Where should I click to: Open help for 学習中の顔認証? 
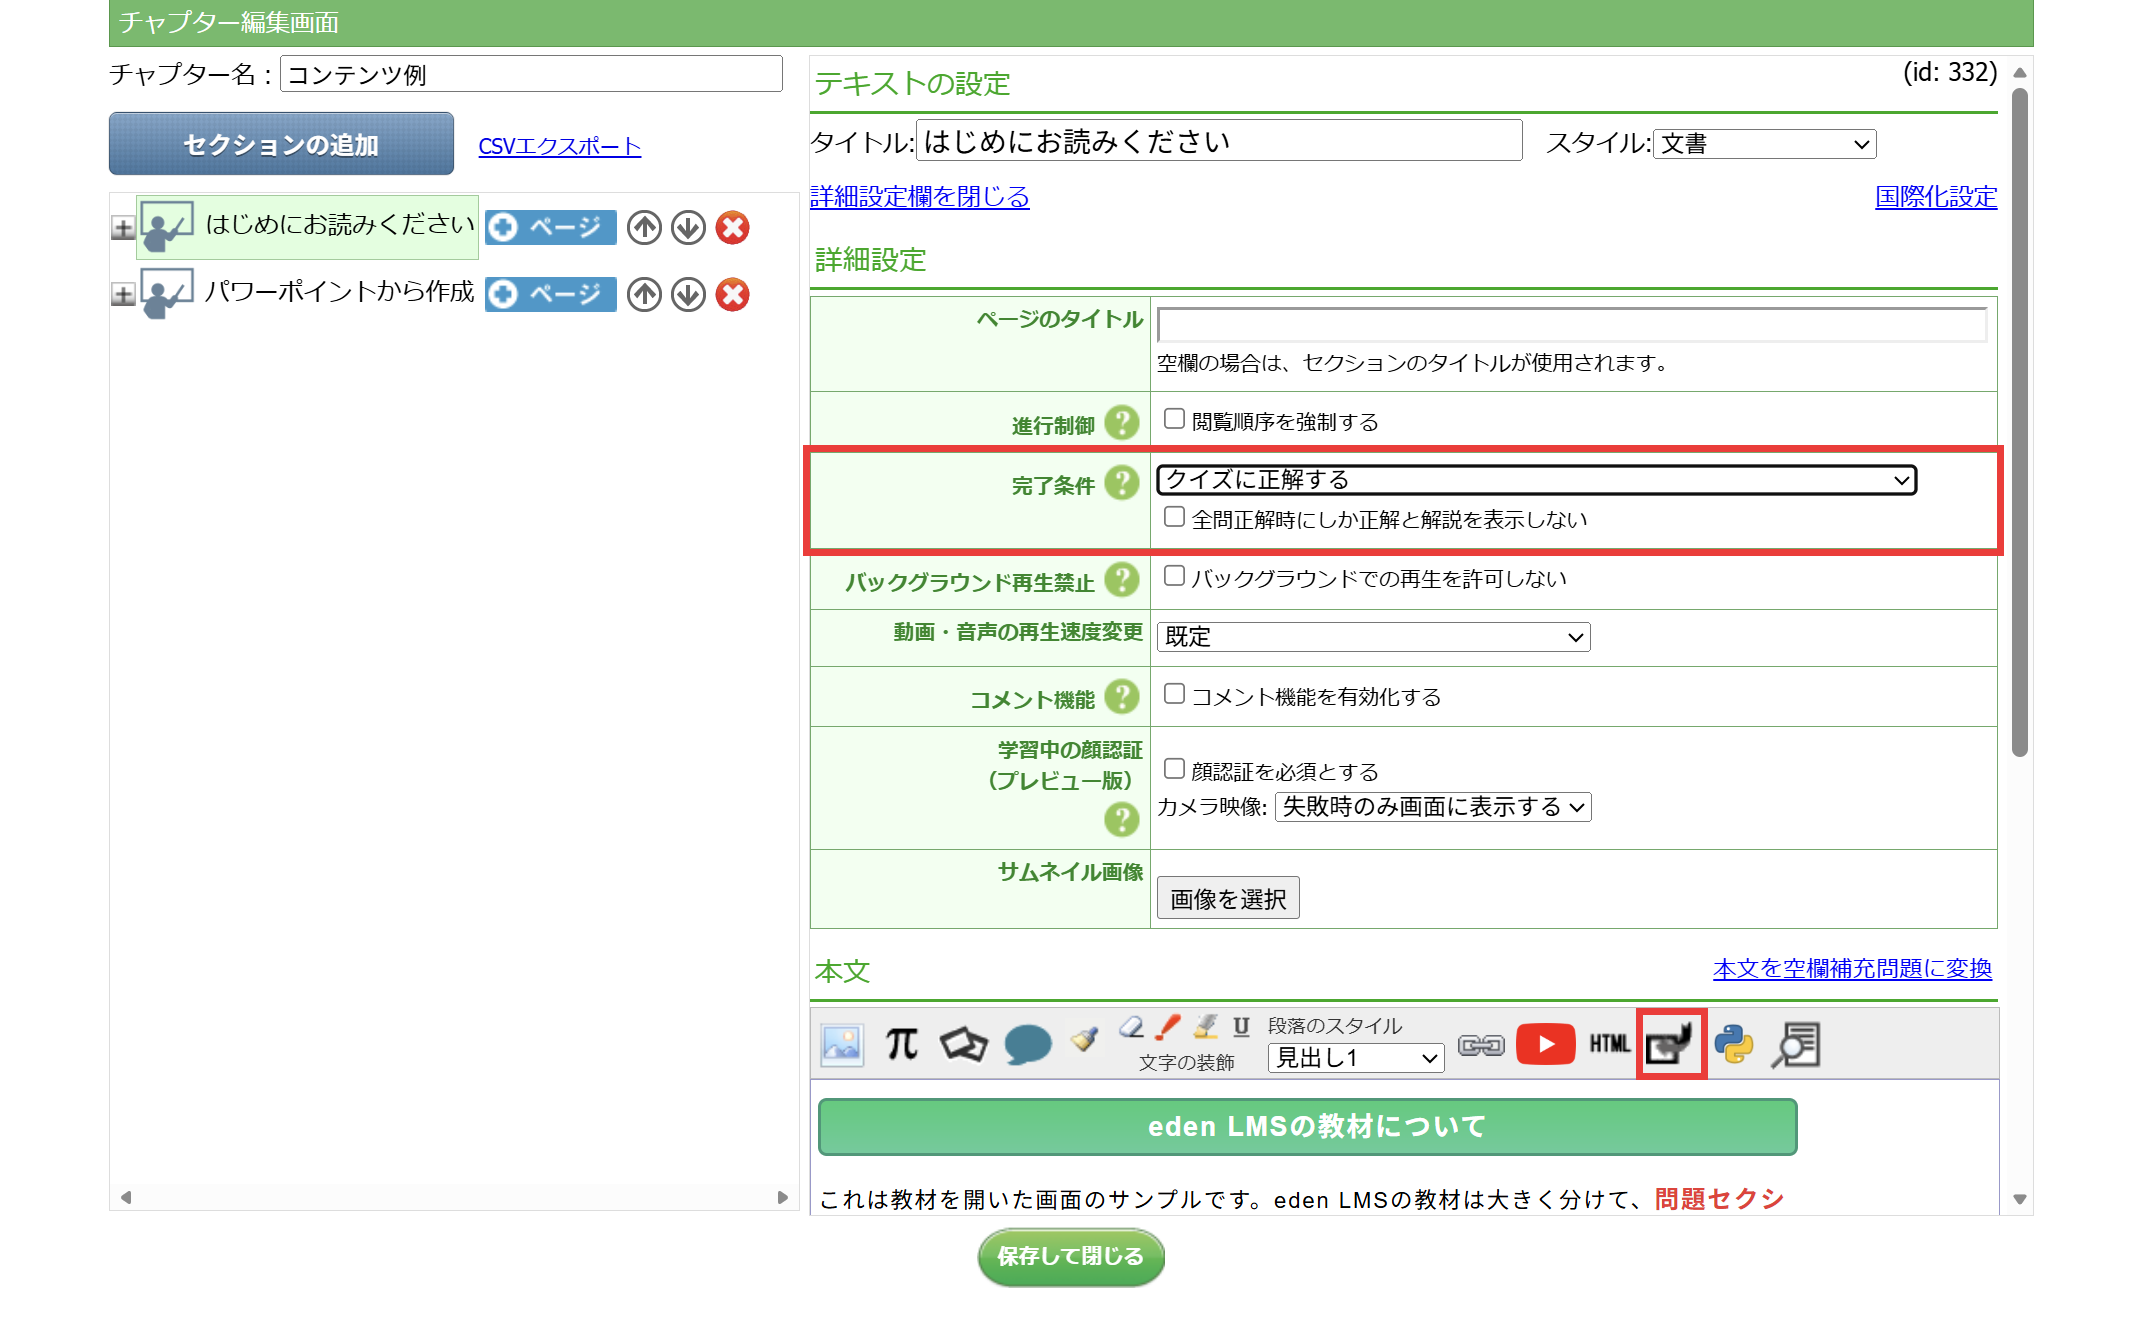(1122, 820)
